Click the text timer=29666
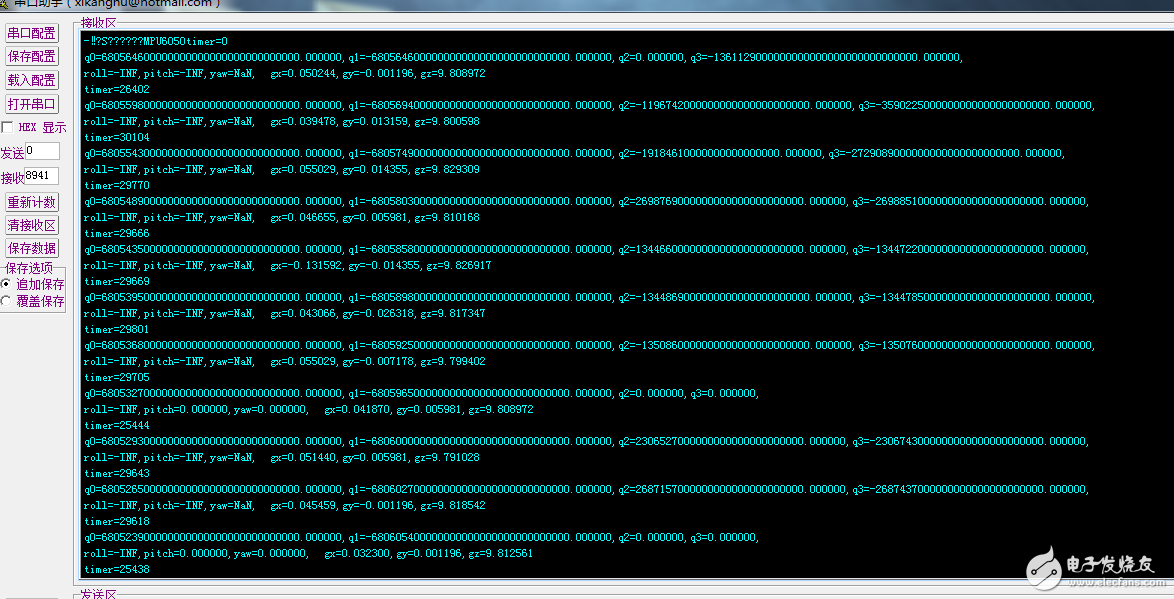1174x599 pixels. [x=117, y=233]
